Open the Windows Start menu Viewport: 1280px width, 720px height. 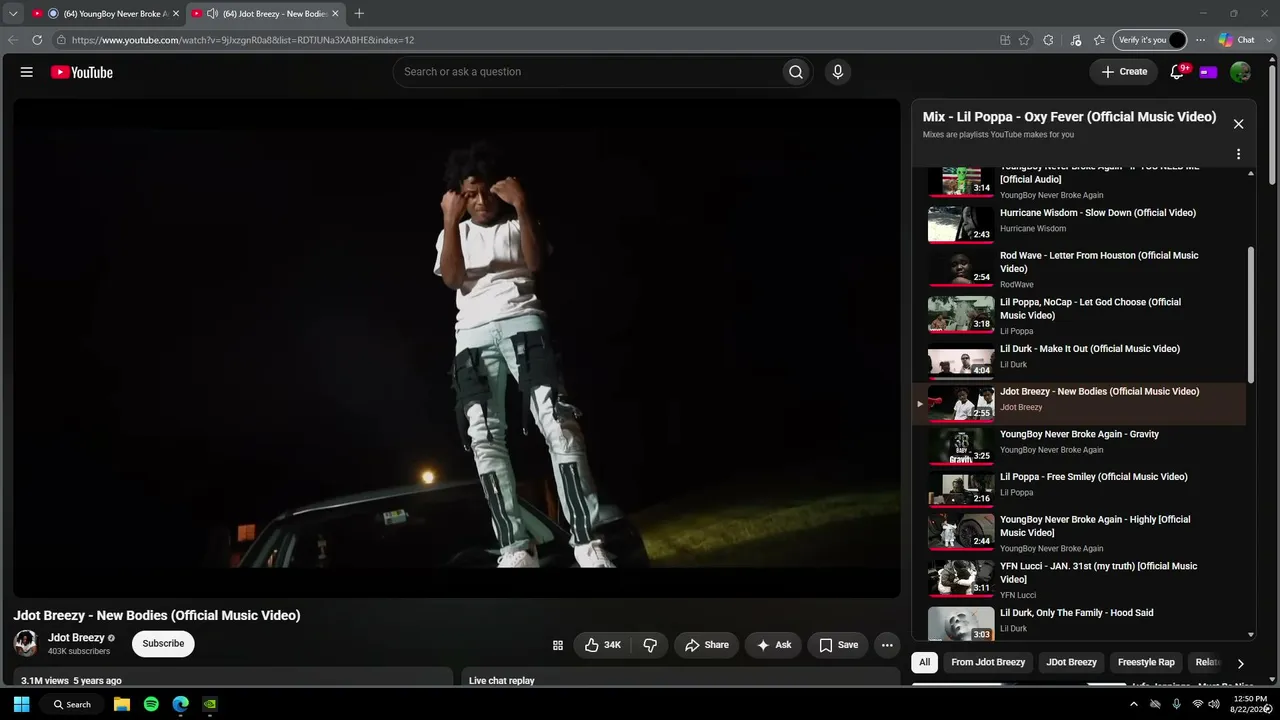21,704
